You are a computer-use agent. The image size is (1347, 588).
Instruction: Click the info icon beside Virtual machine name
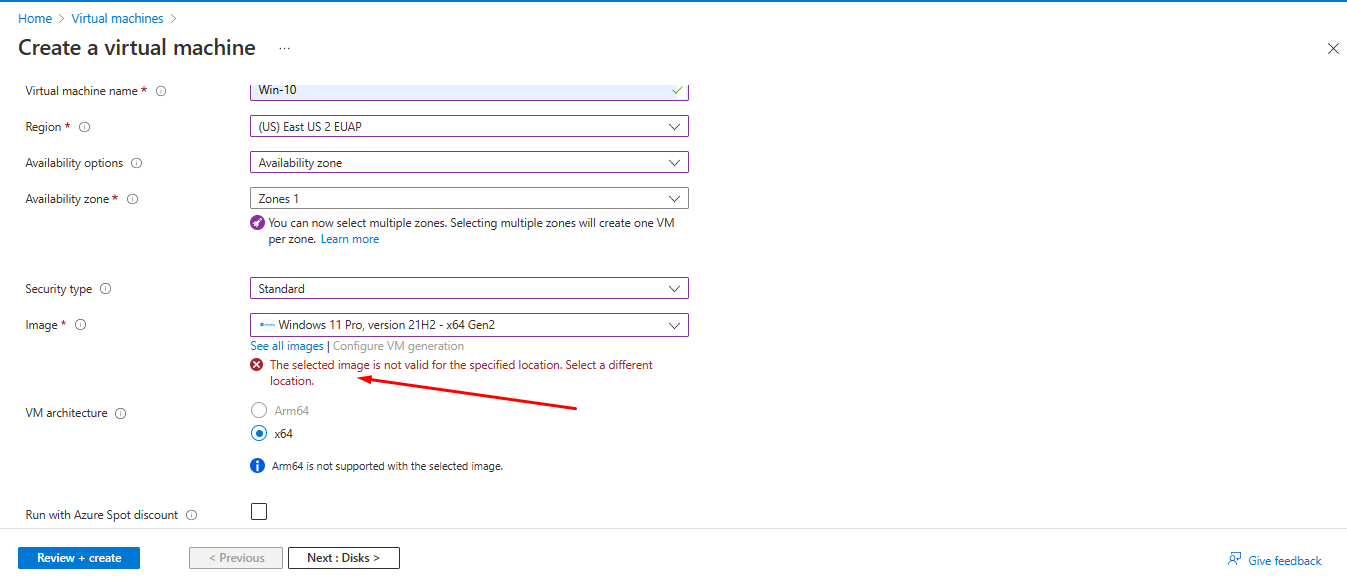click(x=160, y=90)
